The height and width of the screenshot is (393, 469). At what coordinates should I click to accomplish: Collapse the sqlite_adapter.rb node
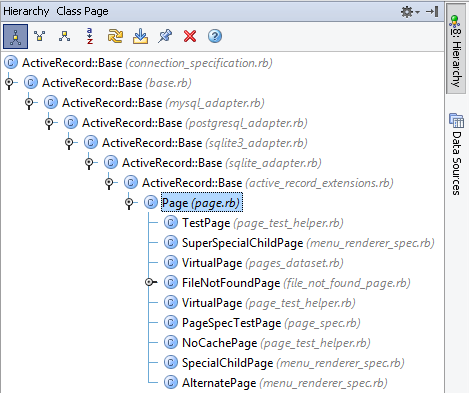point(89,163)
